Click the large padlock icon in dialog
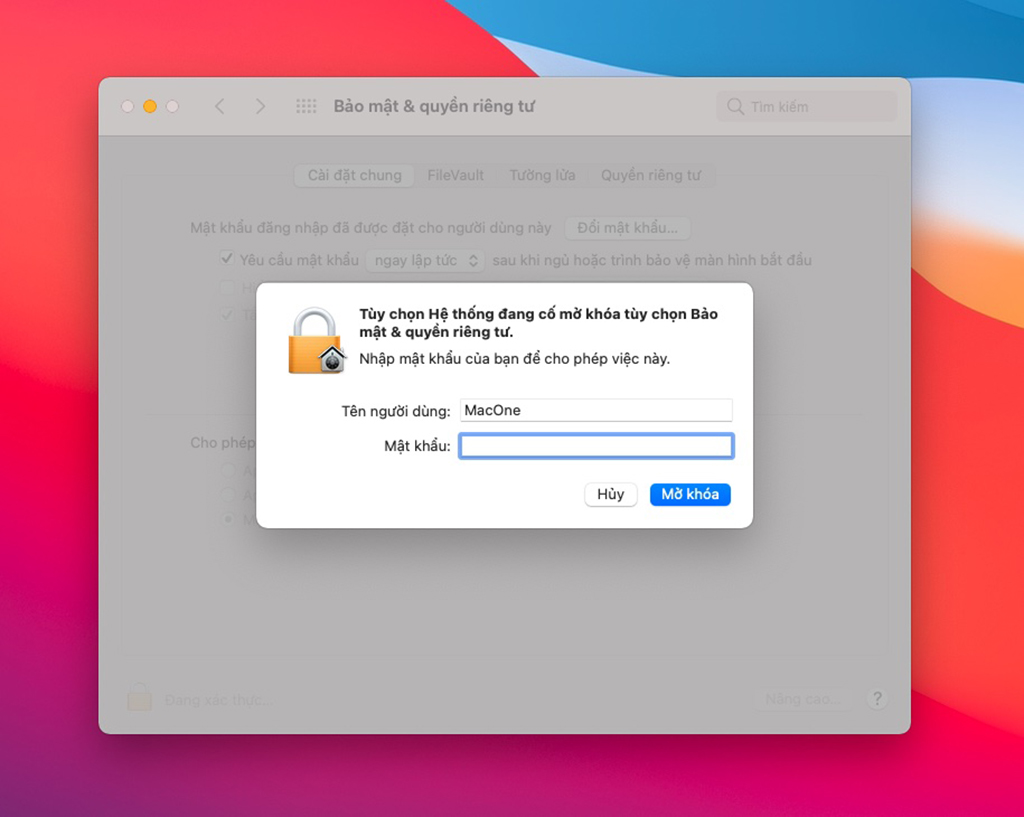 315,341
